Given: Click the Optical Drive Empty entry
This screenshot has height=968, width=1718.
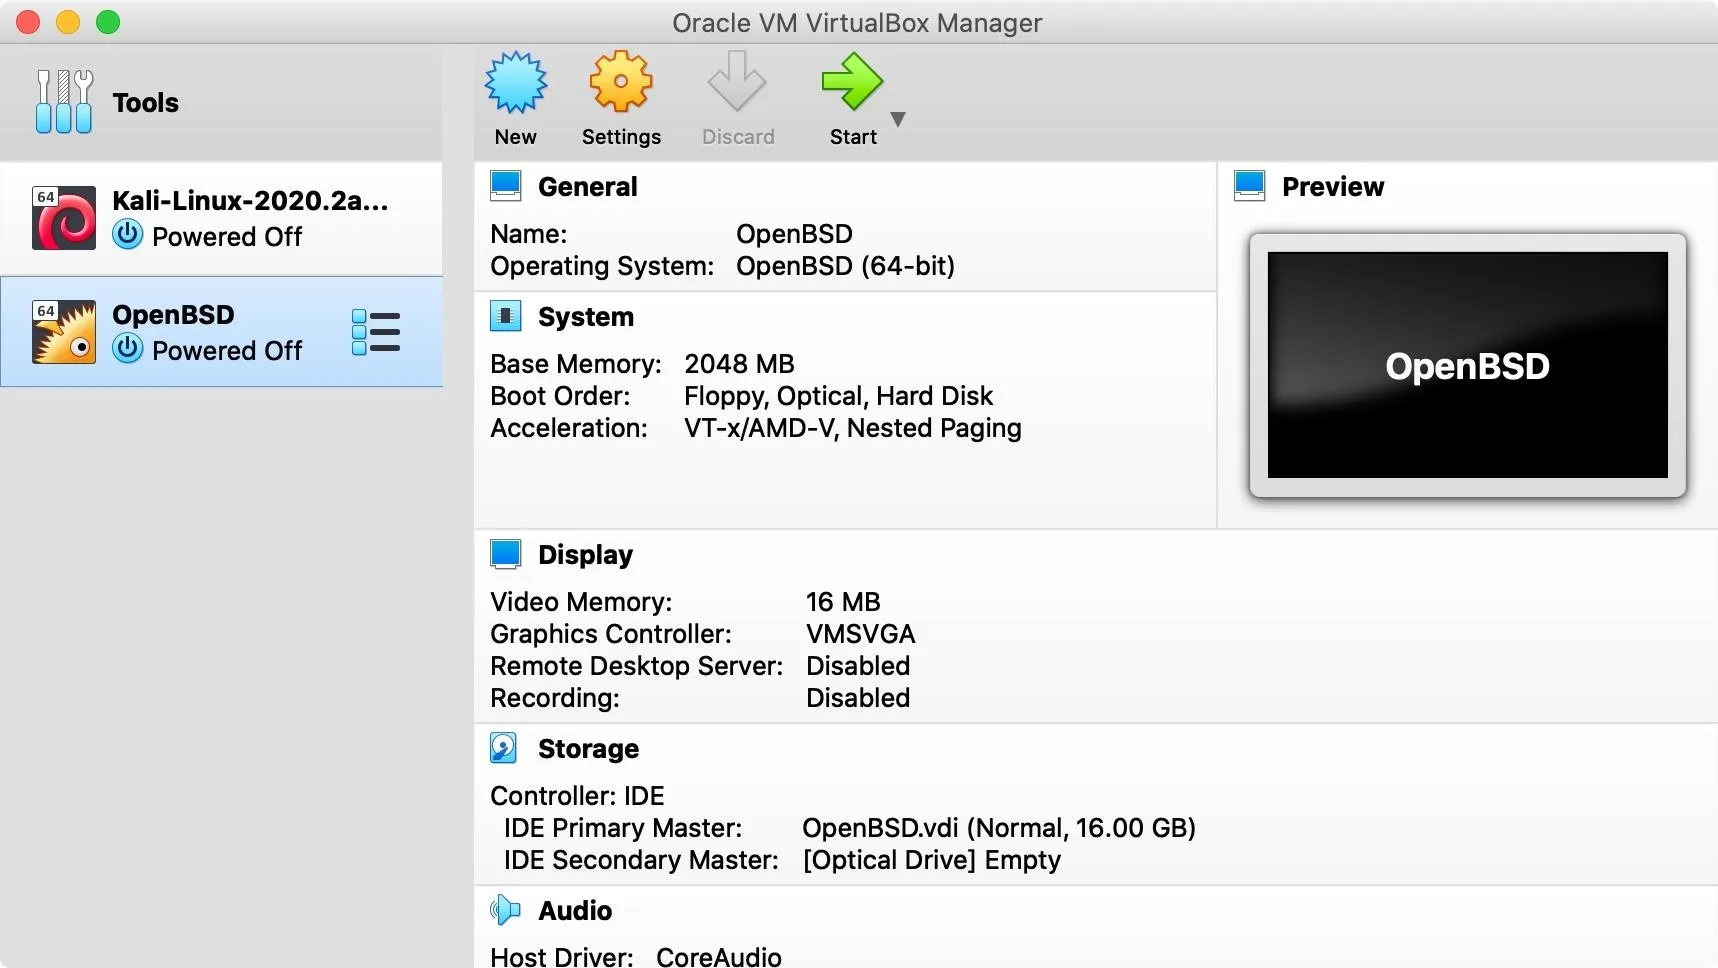Looking at the screenshot, I should click(932, 860).
